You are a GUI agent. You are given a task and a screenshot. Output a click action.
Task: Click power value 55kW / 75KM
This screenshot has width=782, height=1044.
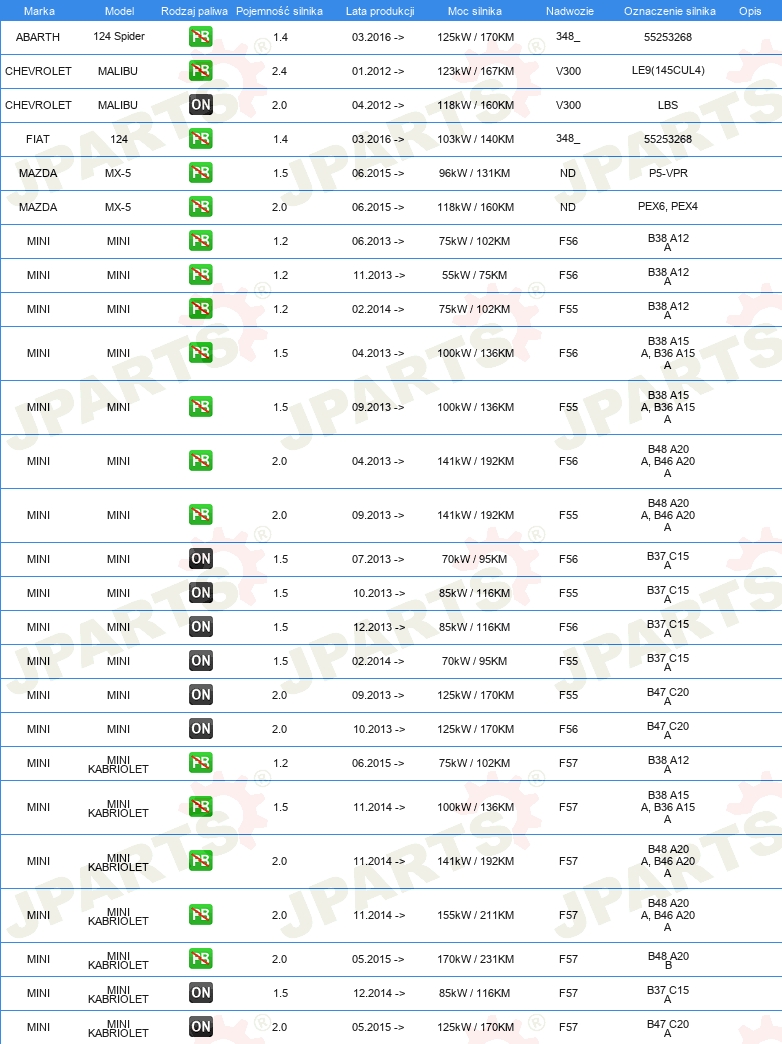click(474, 274)
